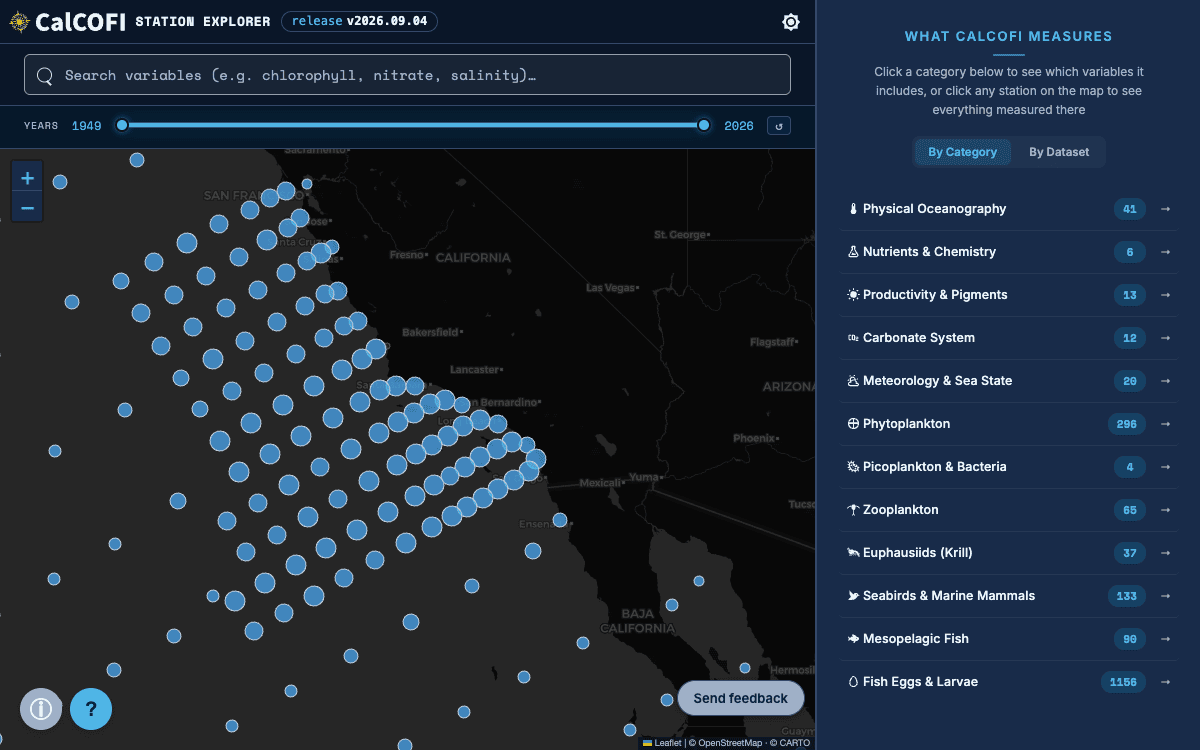Expand Nutrients & Chemistry with its arrow
Viewport: 1200px width, 750px height.
coord(1165,252)
